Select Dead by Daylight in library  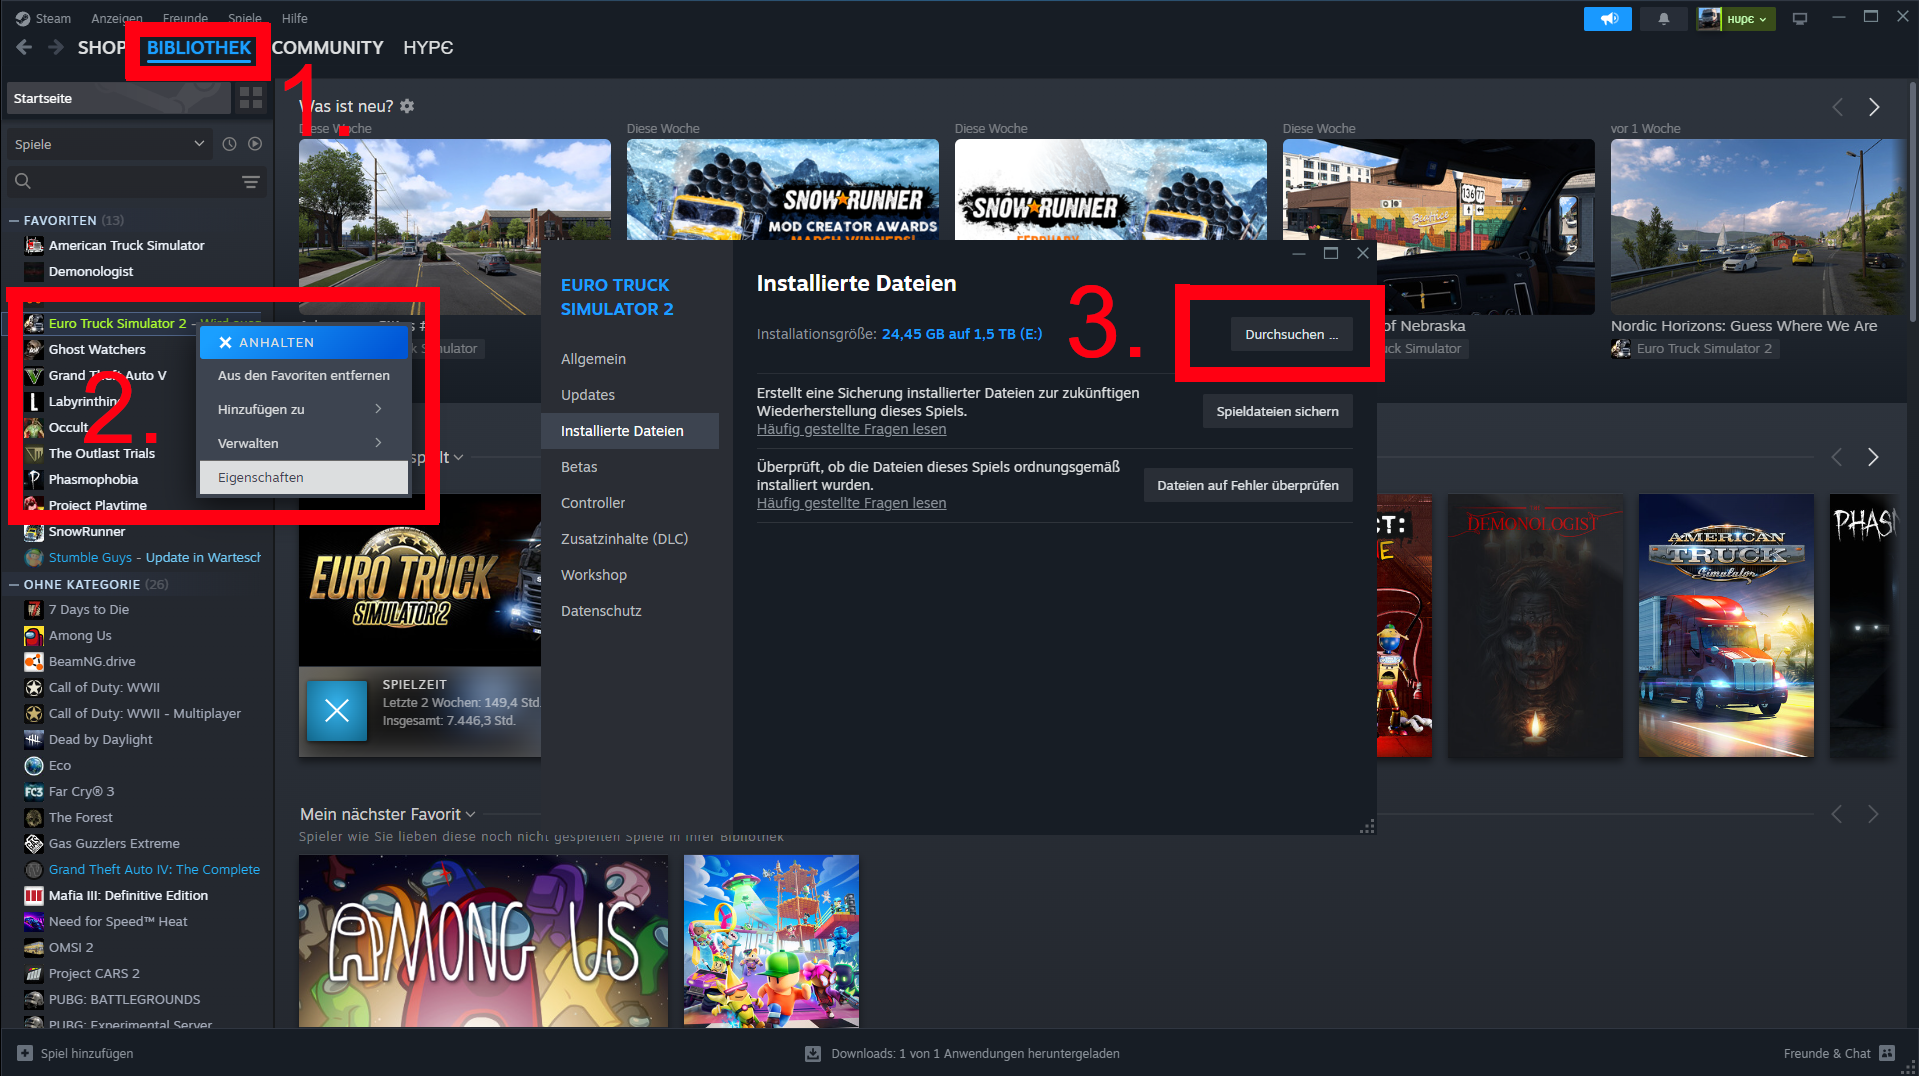click(x=100, y=739)
